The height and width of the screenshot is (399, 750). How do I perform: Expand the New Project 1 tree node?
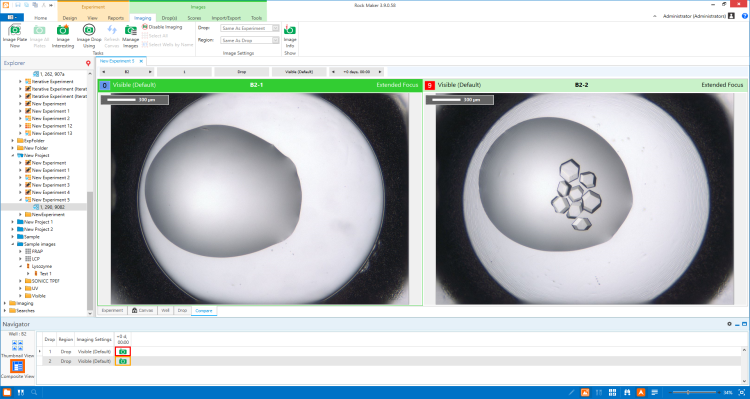click(13, 222)
